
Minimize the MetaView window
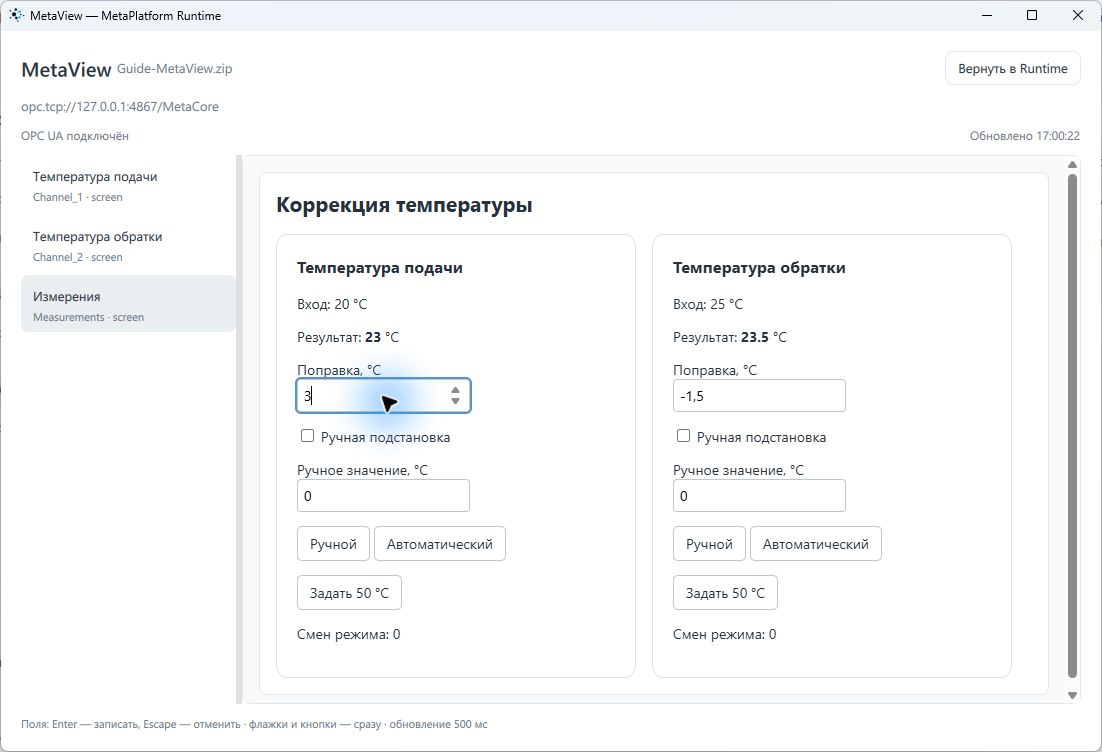point(987,15)
